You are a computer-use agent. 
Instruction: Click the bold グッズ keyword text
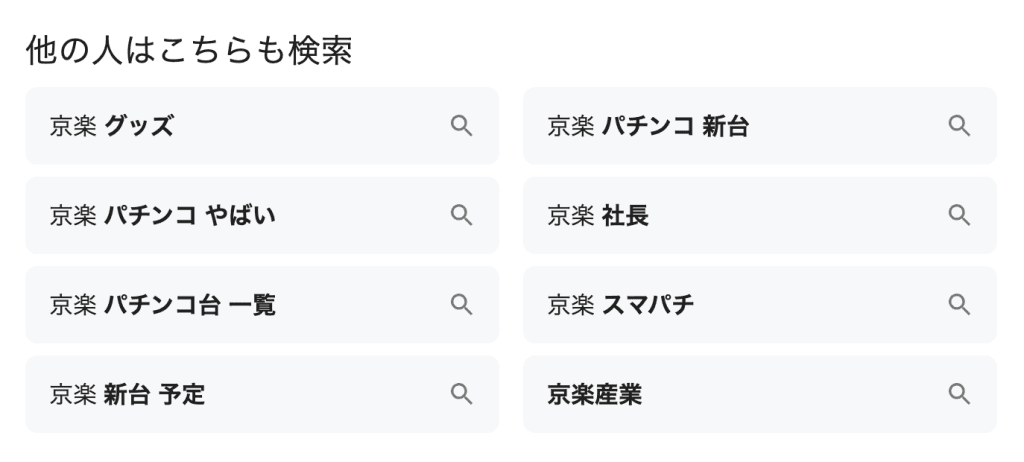point(139,126)
